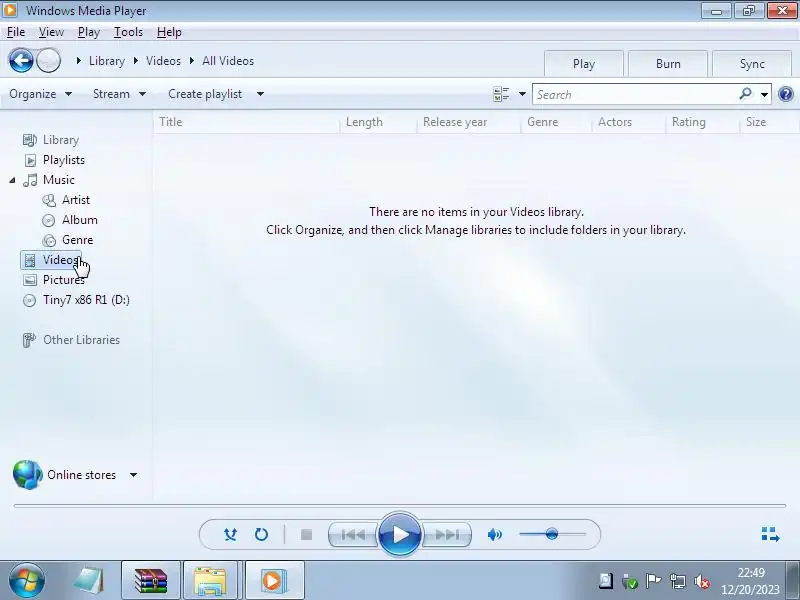Expand the Library breadcrumb arrow
The height and width of the screenshot is (600, 800).
click(x=79, y=61)
